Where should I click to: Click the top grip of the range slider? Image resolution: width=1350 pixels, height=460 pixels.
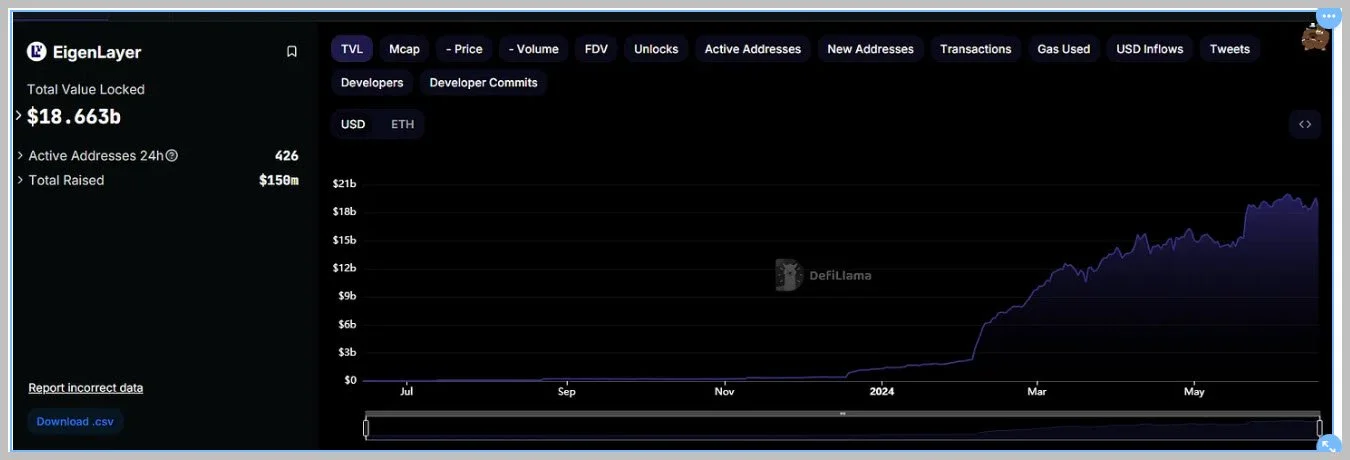(843, 413)
